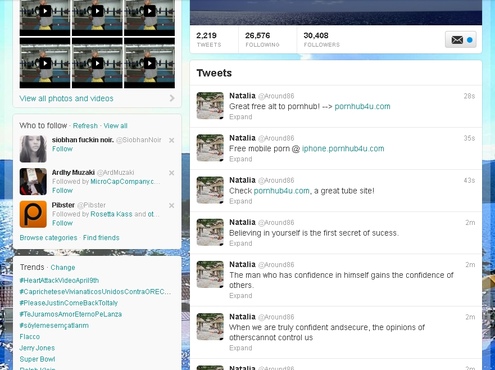The width and height of the screenshot is (495, 370).
Task: Open the 28s timestamp on first tweet
Action: pos(469,96)
